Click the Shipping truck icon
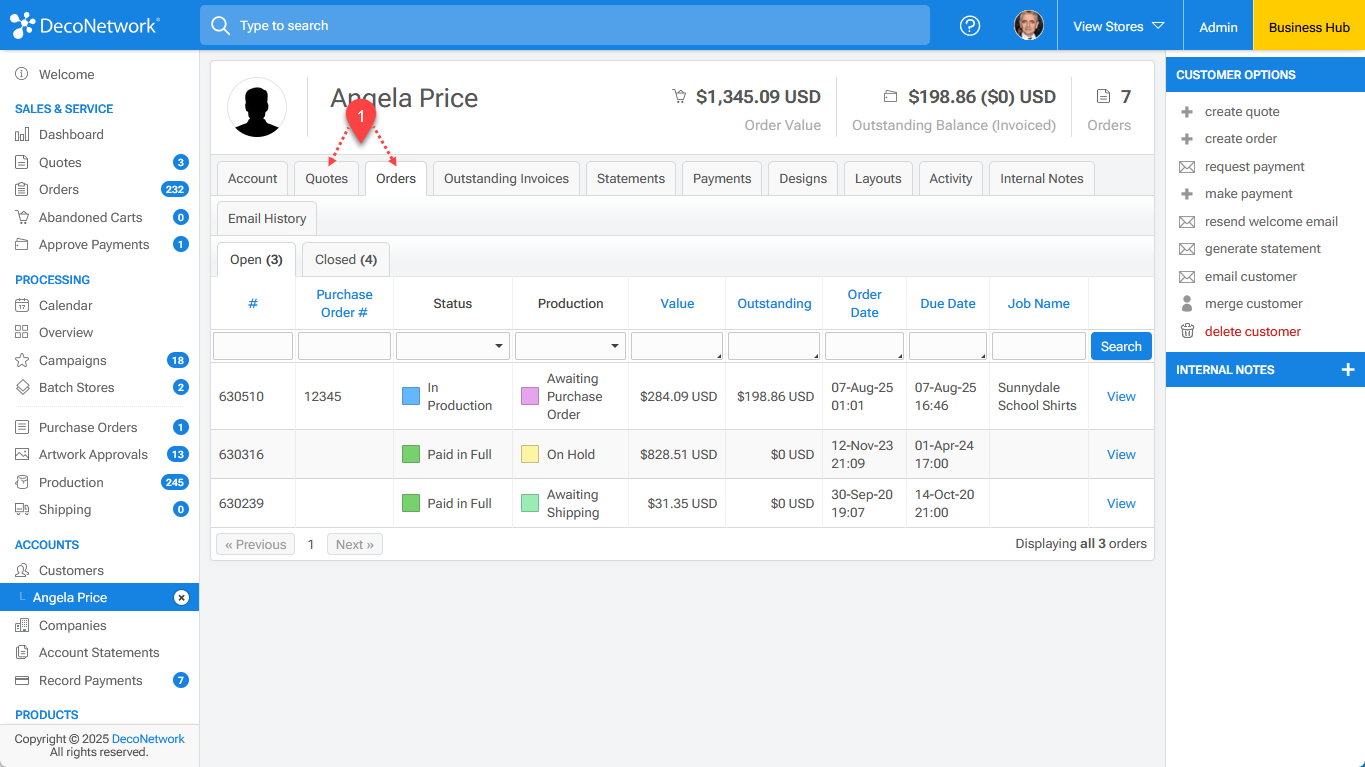This screenshot has width=1365, height=767. click(22, 510)
